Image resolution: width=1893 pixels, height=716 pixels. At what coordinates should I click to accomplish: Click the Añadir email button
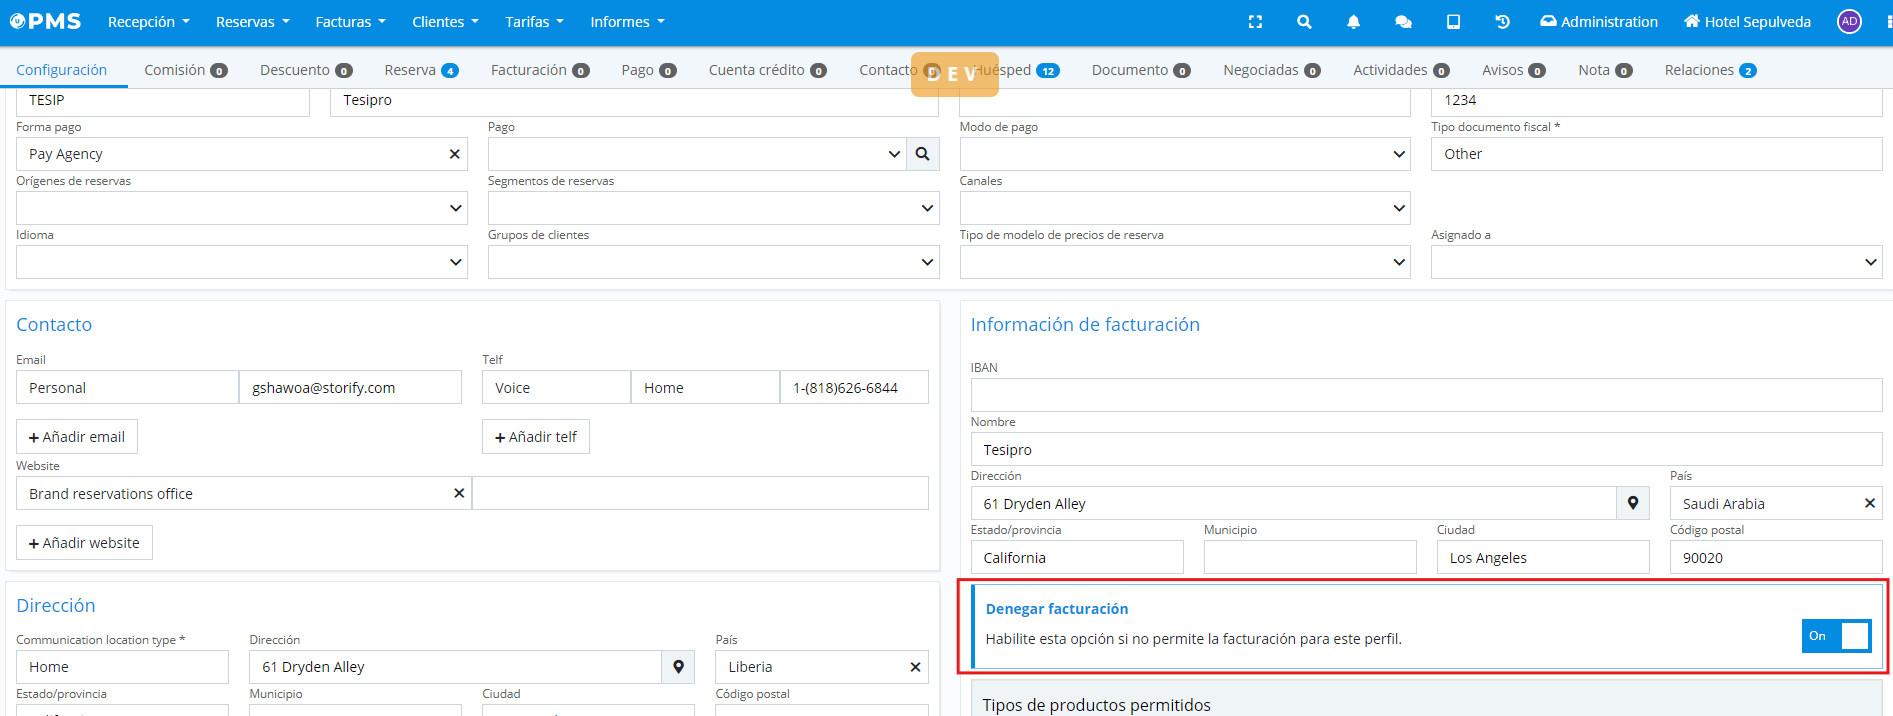pyautogui.click(x=77, y=437)
